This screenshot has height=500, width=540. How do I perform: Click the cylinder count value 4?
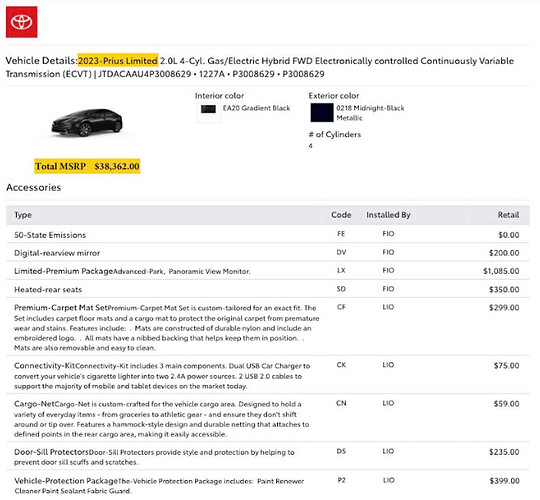311,146
